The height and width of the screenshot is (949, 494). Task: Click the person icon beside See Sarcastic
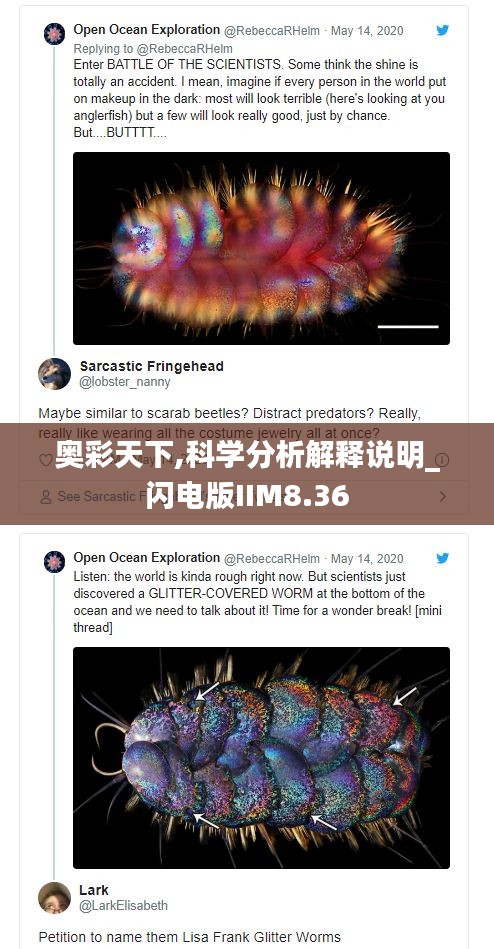45,497
